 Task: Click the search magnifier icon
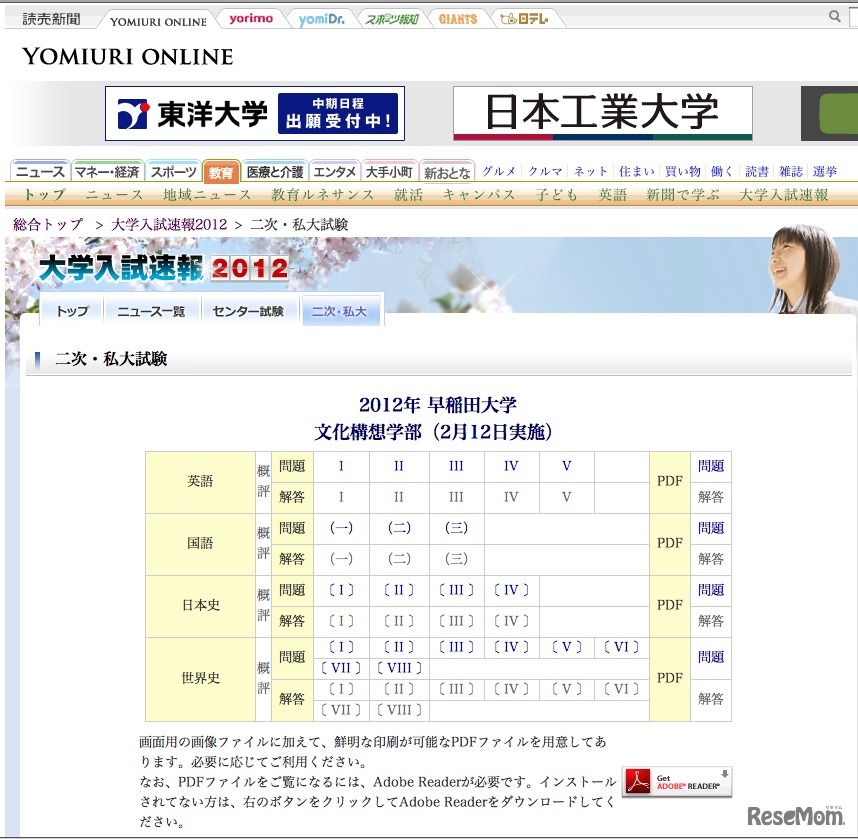tap(836, 16)
